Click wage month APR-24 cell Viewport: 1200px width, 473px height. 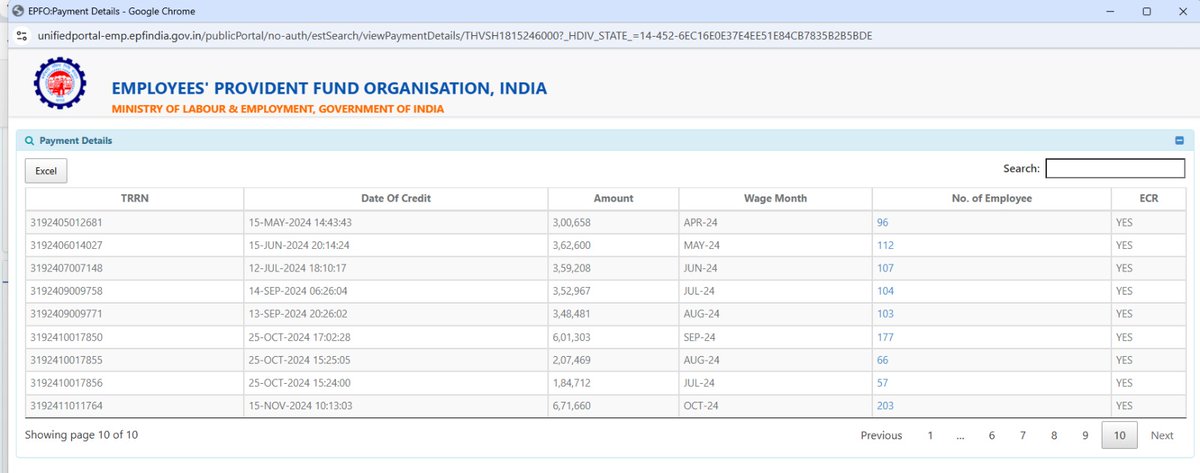[x=775, y=222]
